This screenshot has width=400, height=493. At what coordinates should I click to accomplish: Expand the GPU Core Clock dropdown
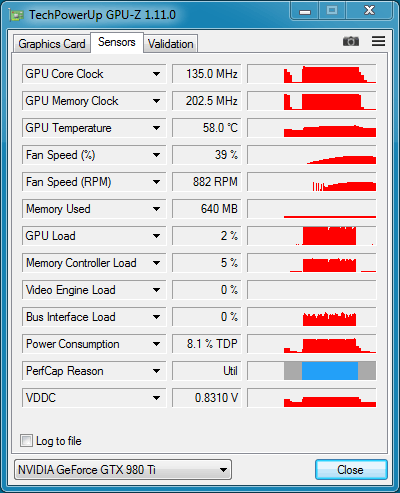click(x=156, y=74)
